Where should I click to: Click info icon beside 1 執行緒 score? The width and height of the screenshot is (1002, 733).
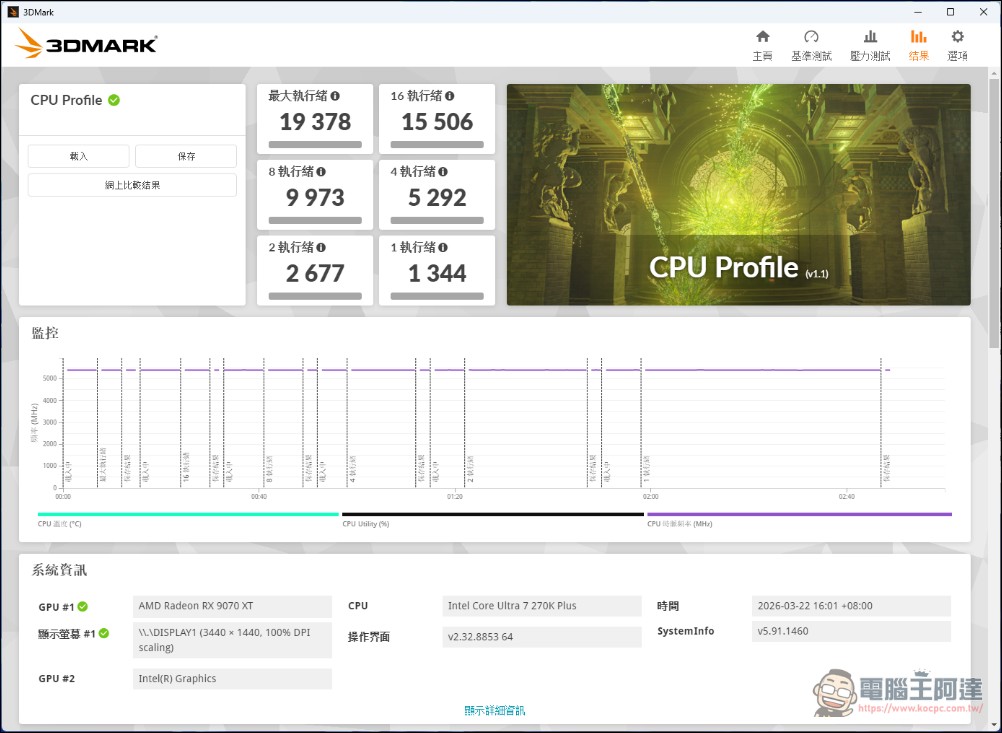pyautogui.click(x=443, y=247)
